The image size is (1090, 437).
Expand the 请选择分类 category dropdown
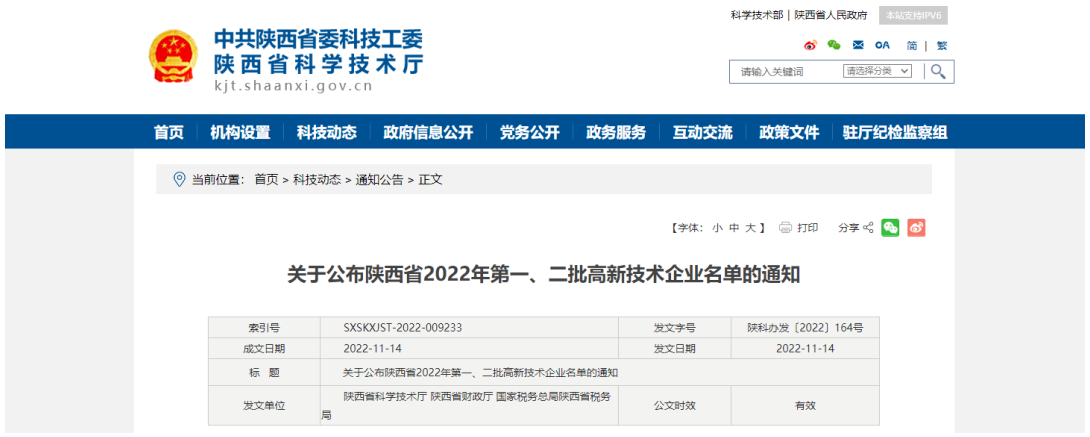point(877,71)
